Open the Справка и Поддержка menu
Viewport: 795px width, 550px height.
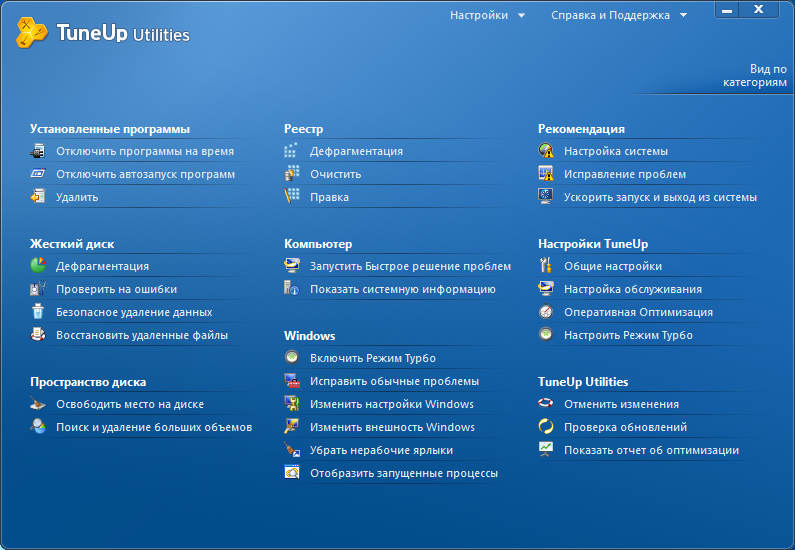tap(610, 16)
